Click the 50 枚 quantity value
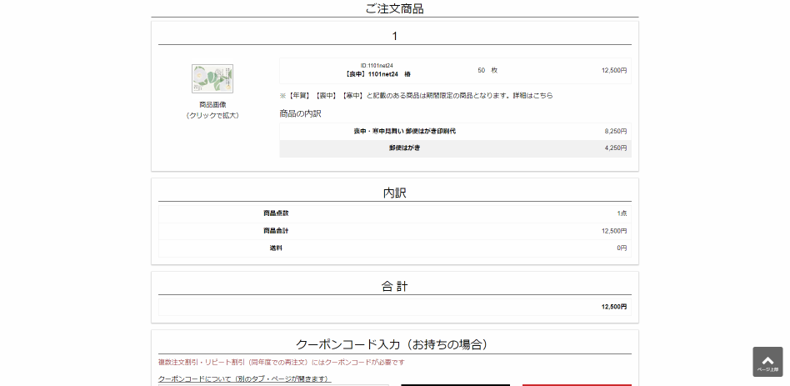790x386 pixels. (x=487, y=71)
